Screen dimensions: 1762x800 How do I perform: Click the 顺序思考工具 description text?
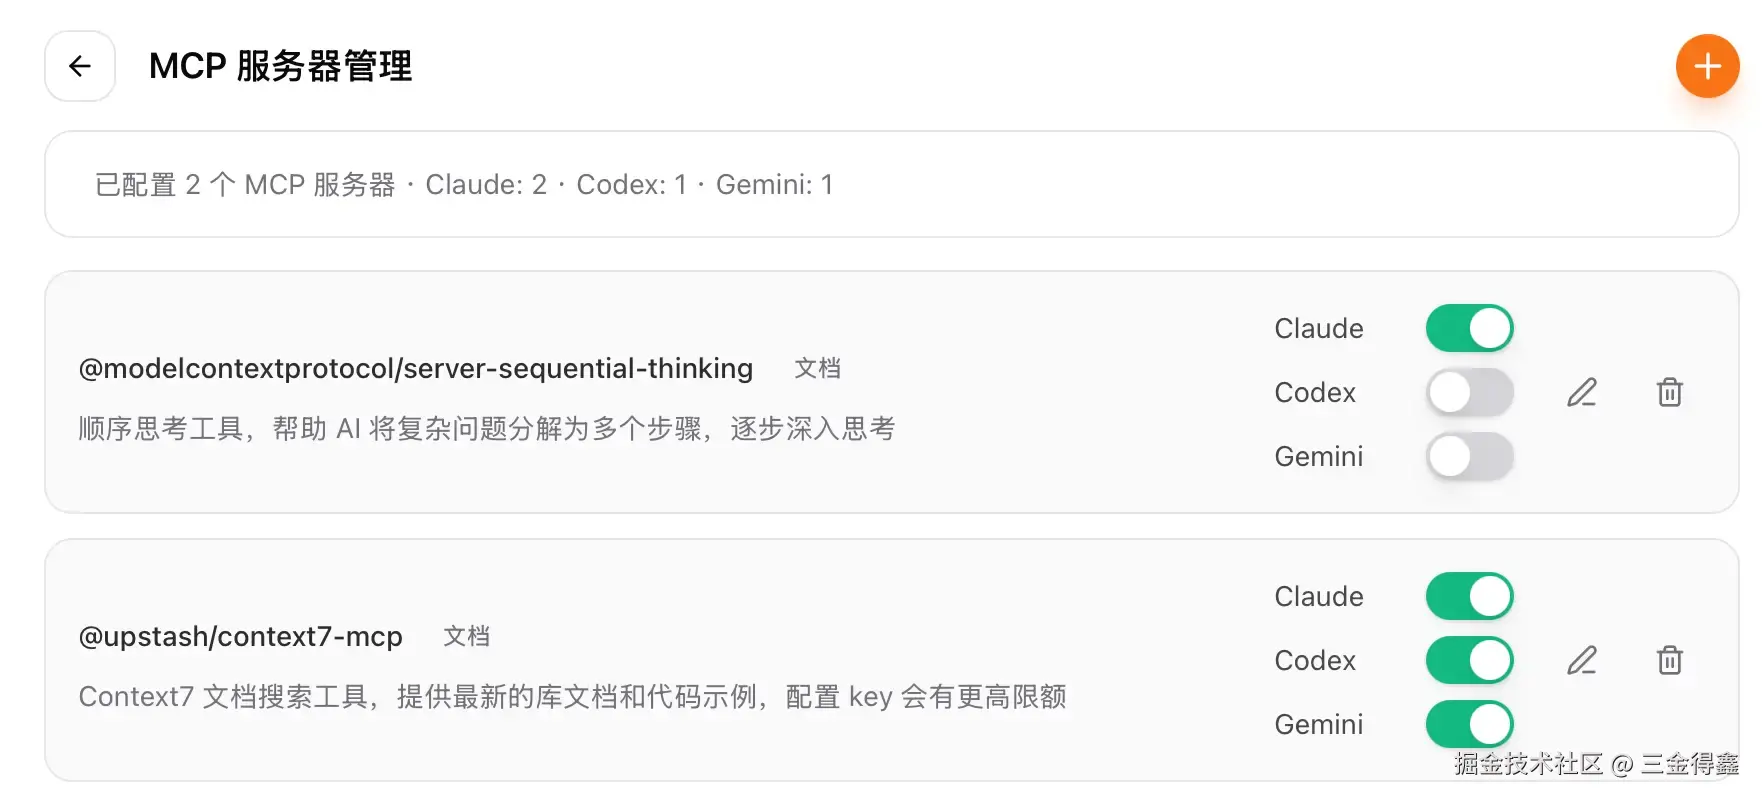click(486, 429)
